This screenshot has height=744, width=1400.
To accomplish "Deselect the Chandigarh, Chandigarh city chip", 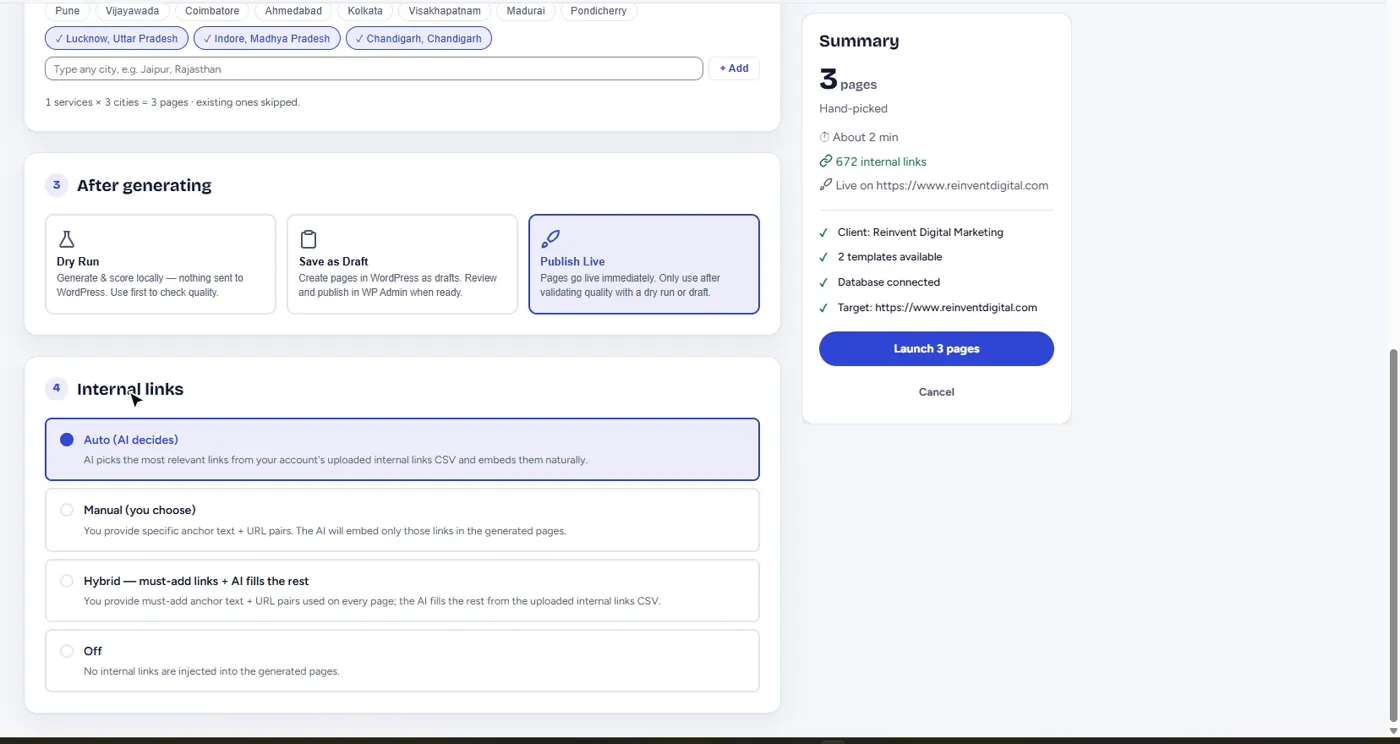I will tap(419, 38).
